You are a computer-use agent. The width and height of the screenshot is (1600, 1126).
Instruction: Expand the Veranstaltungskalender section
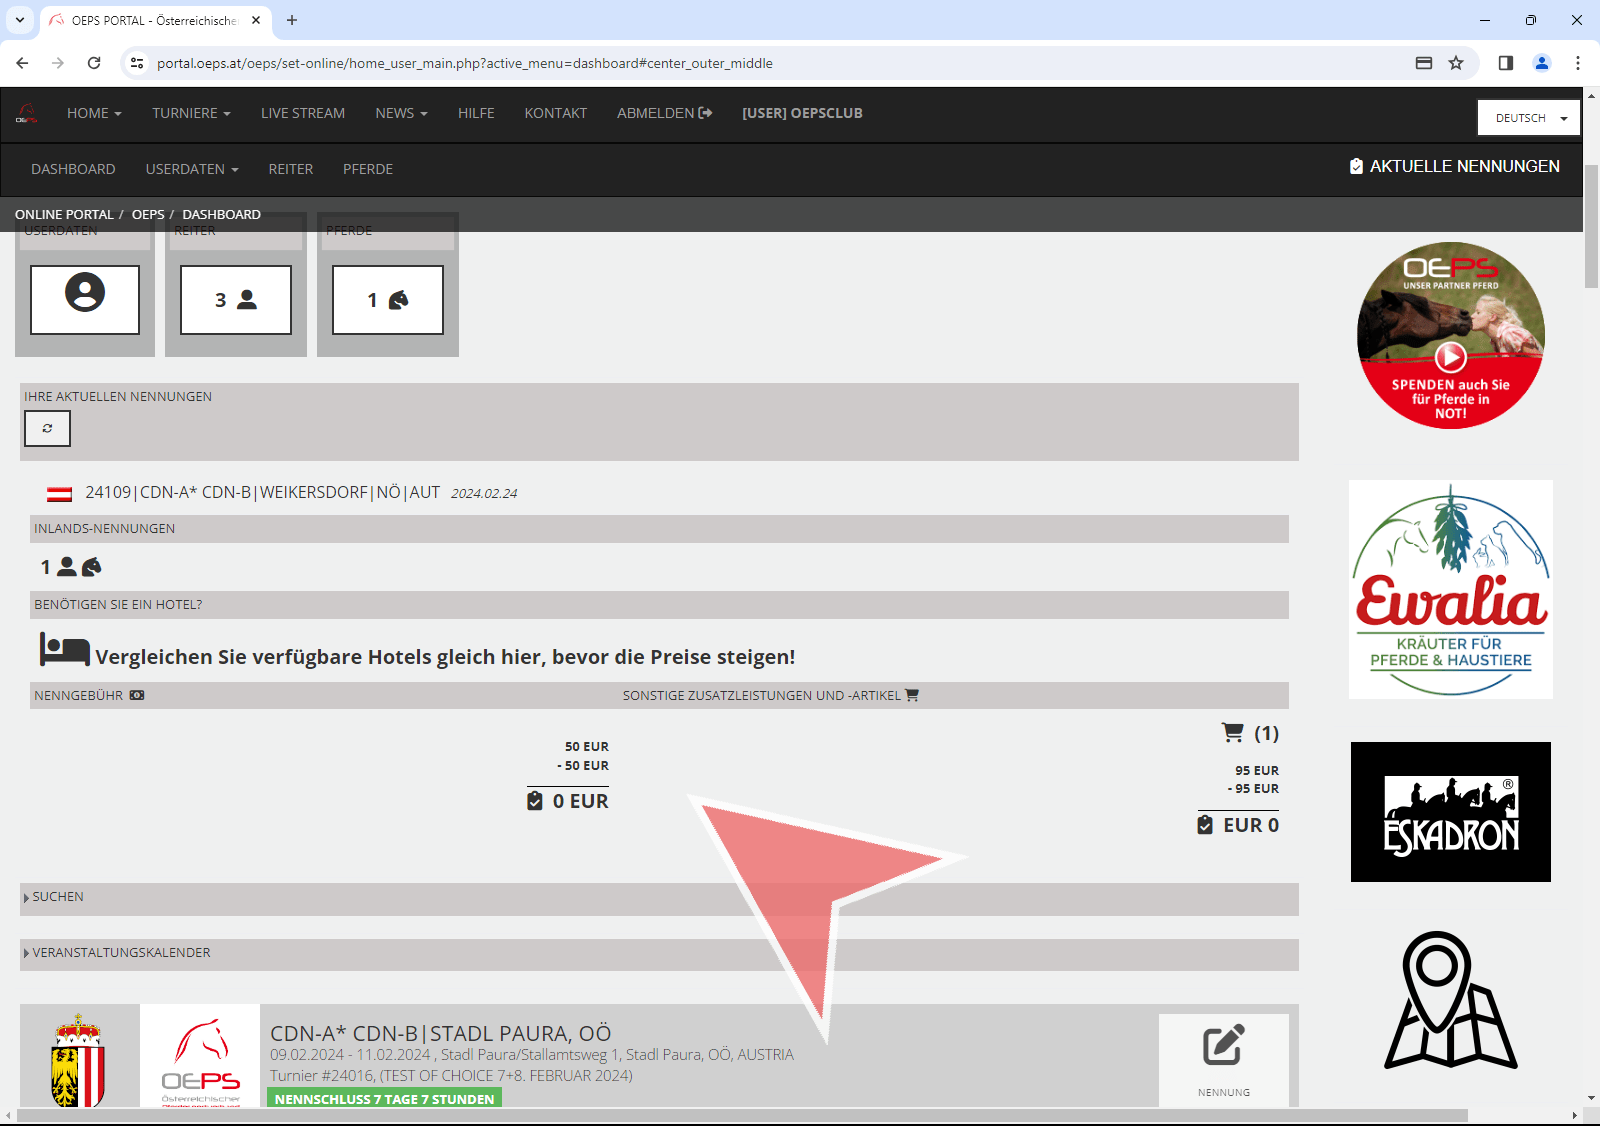coord(120,953)
